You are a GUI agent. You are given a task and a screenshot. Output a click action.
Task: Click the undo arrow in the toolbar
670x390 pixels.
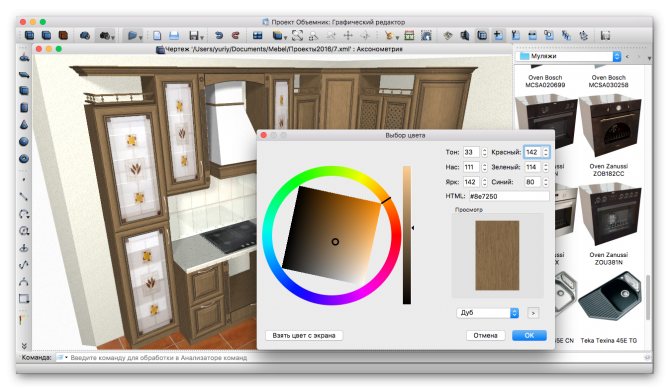click(x=218, y=35)
